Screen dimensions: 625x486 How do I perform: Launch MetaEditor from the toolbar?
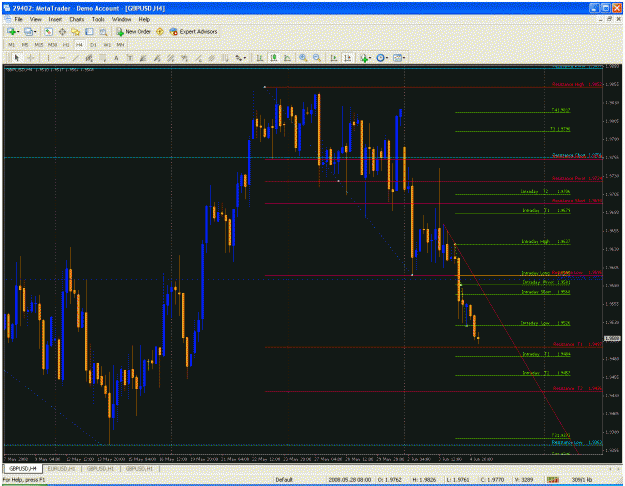point(160,31)
